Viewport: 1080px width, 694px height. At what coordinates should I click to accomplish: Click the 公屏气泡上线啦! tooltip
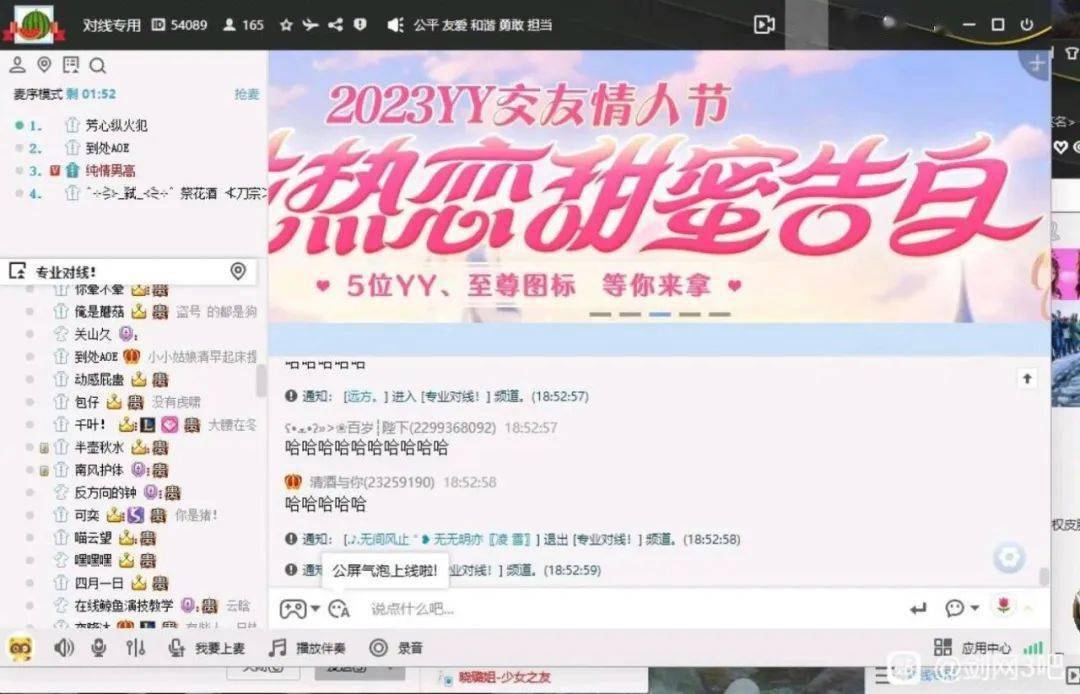pos(385,571)
